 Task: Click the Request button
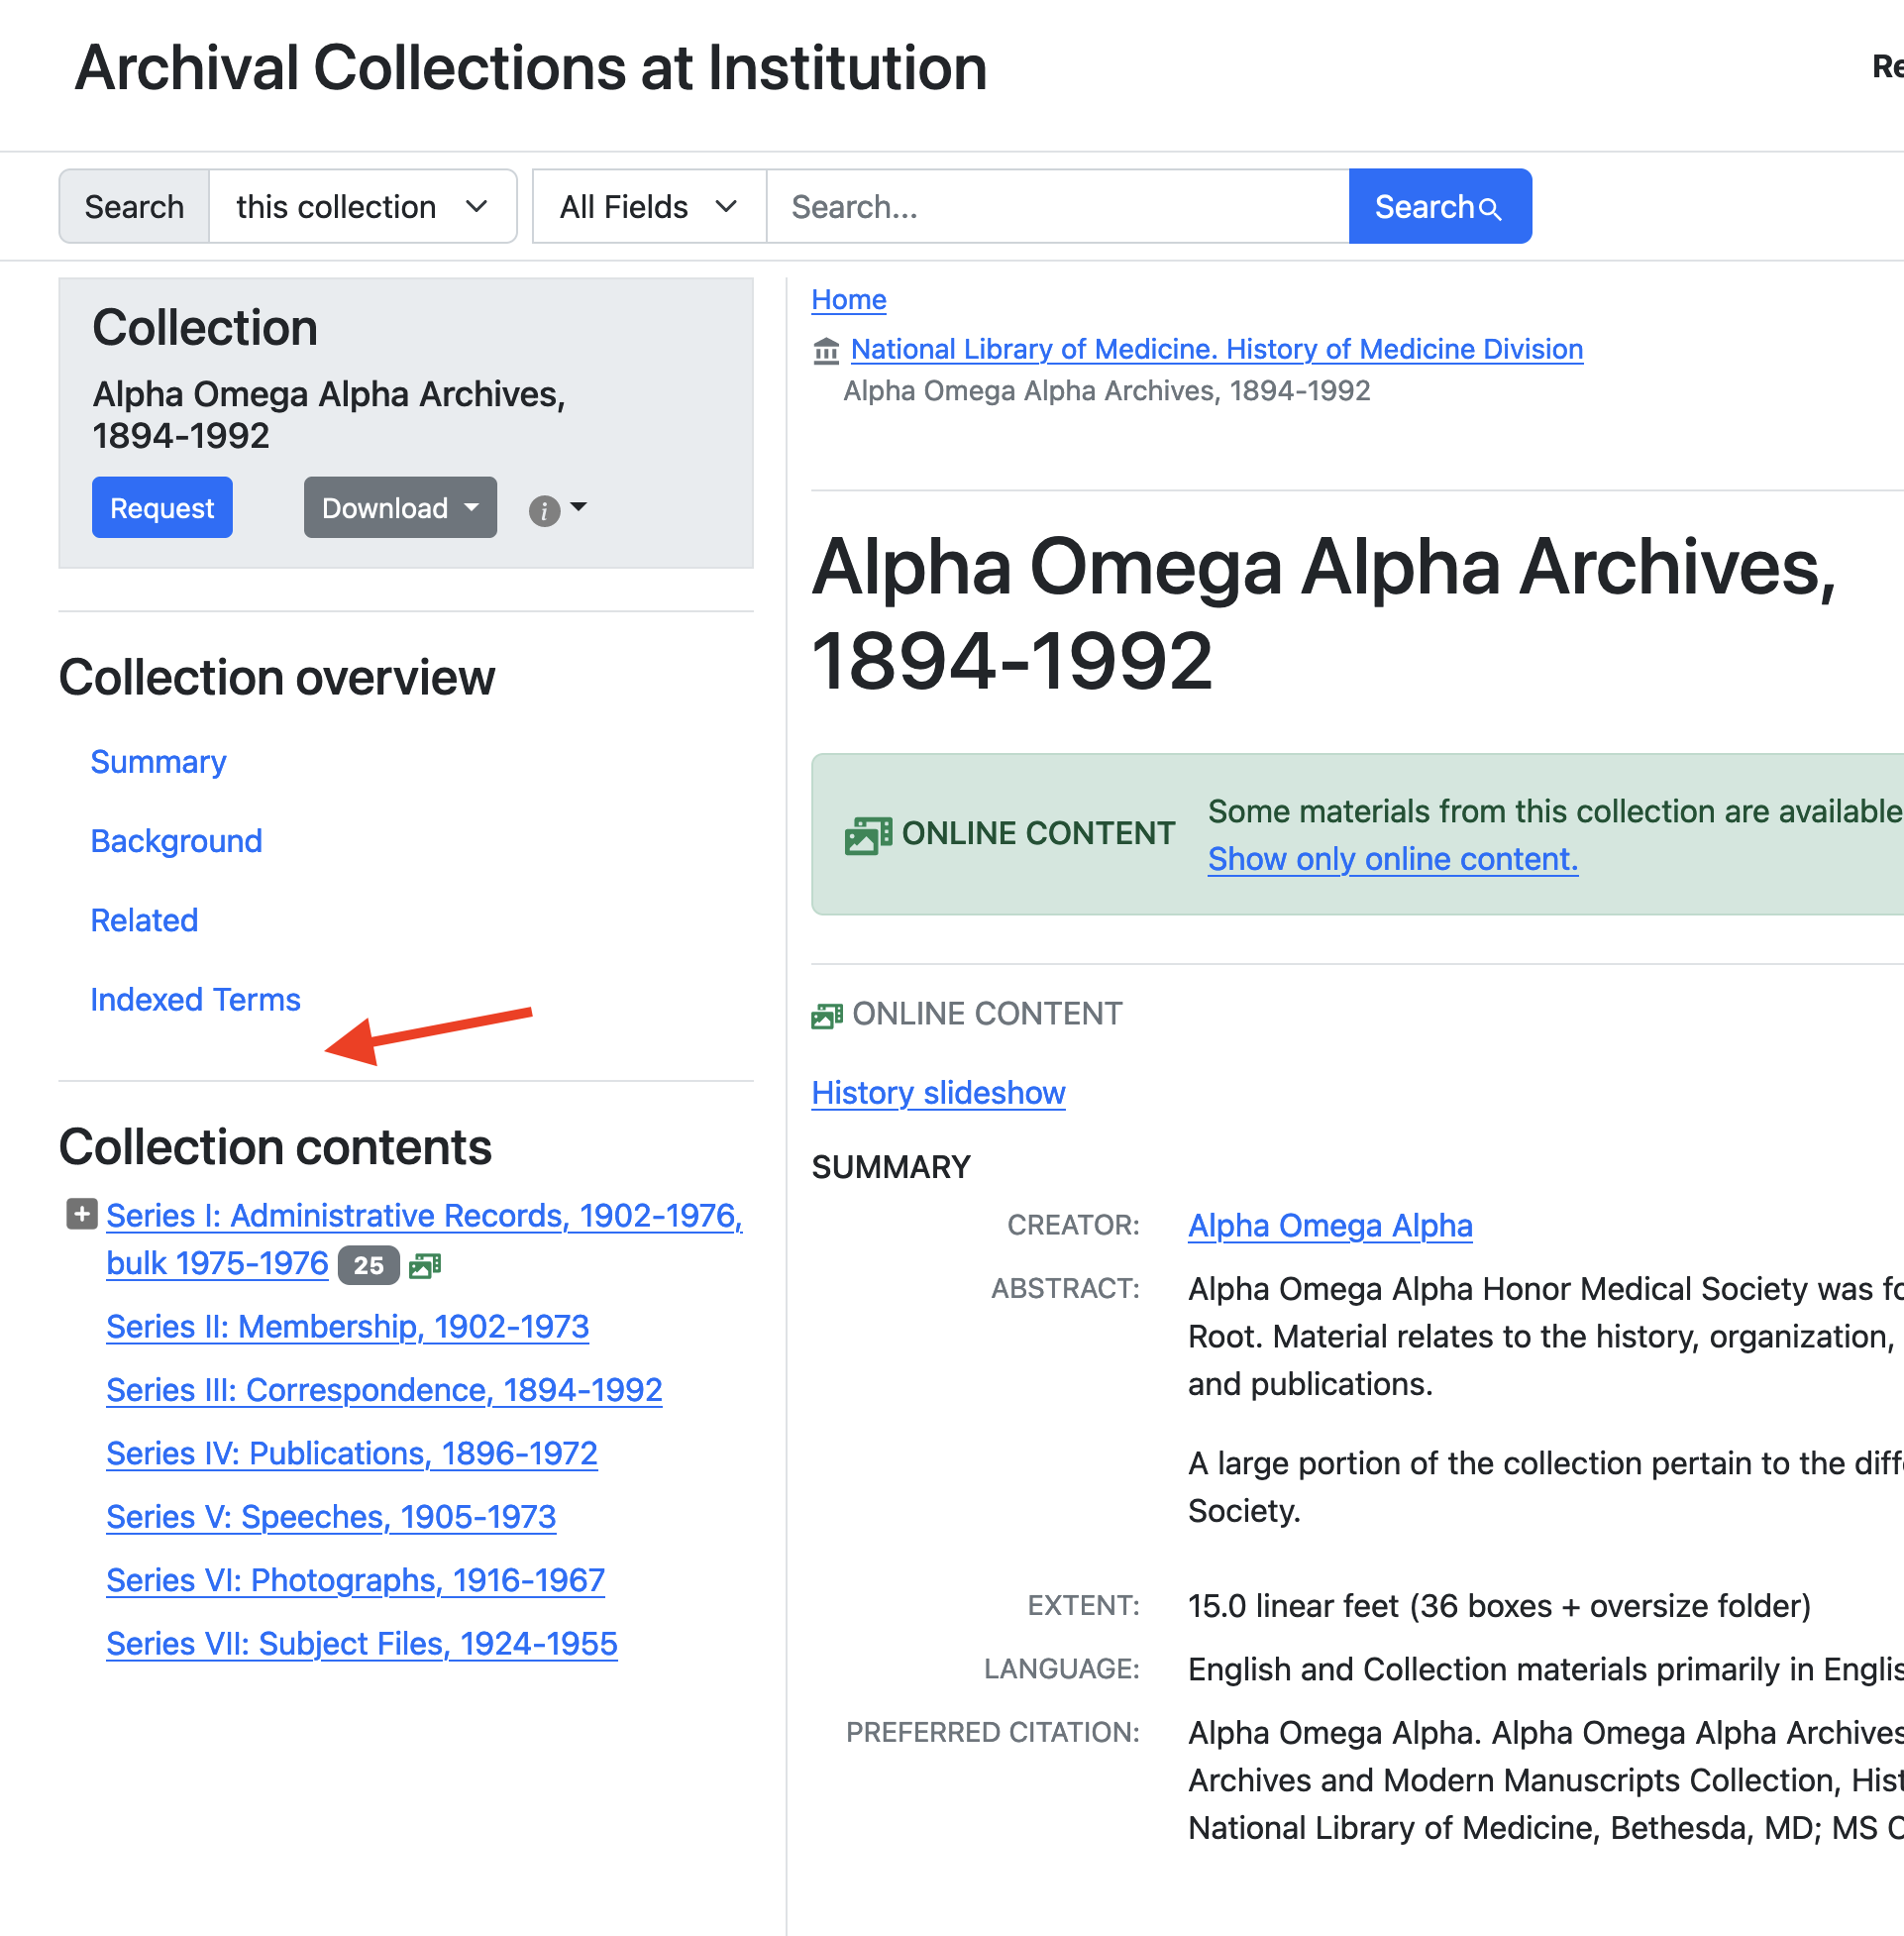(x=161, y=508)
